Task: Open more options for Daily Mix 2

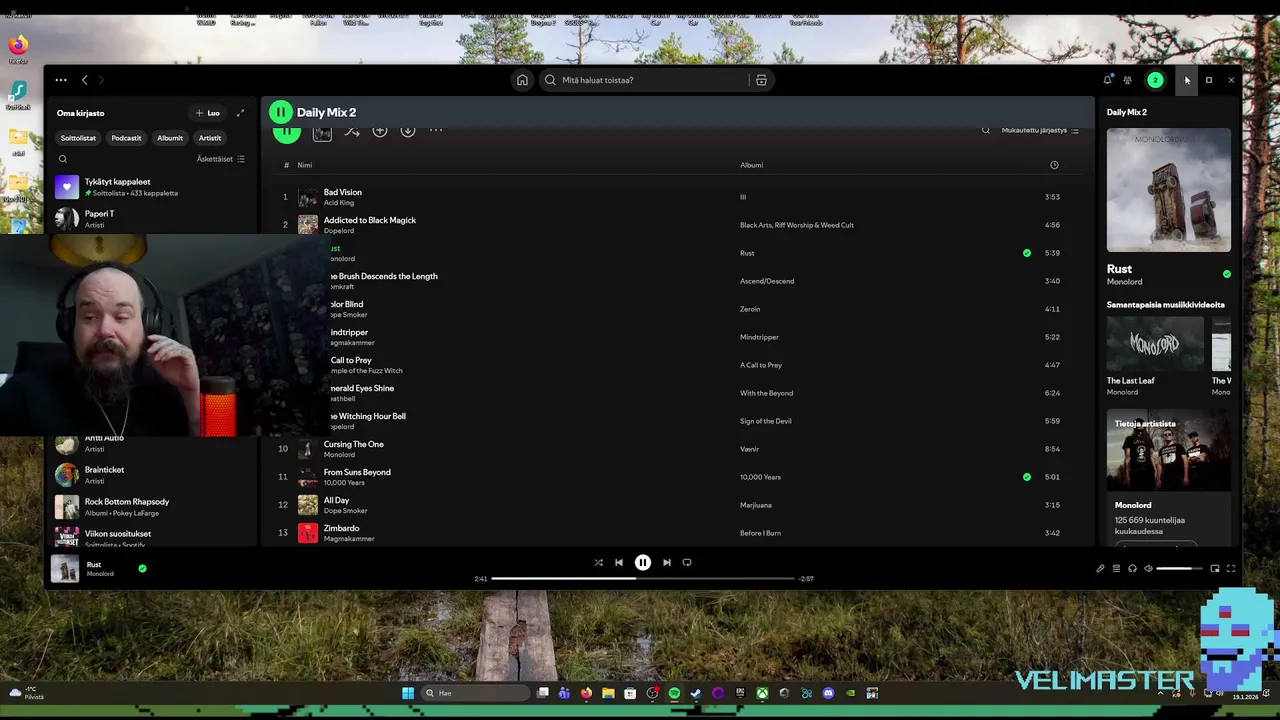Action: [436, 130]
